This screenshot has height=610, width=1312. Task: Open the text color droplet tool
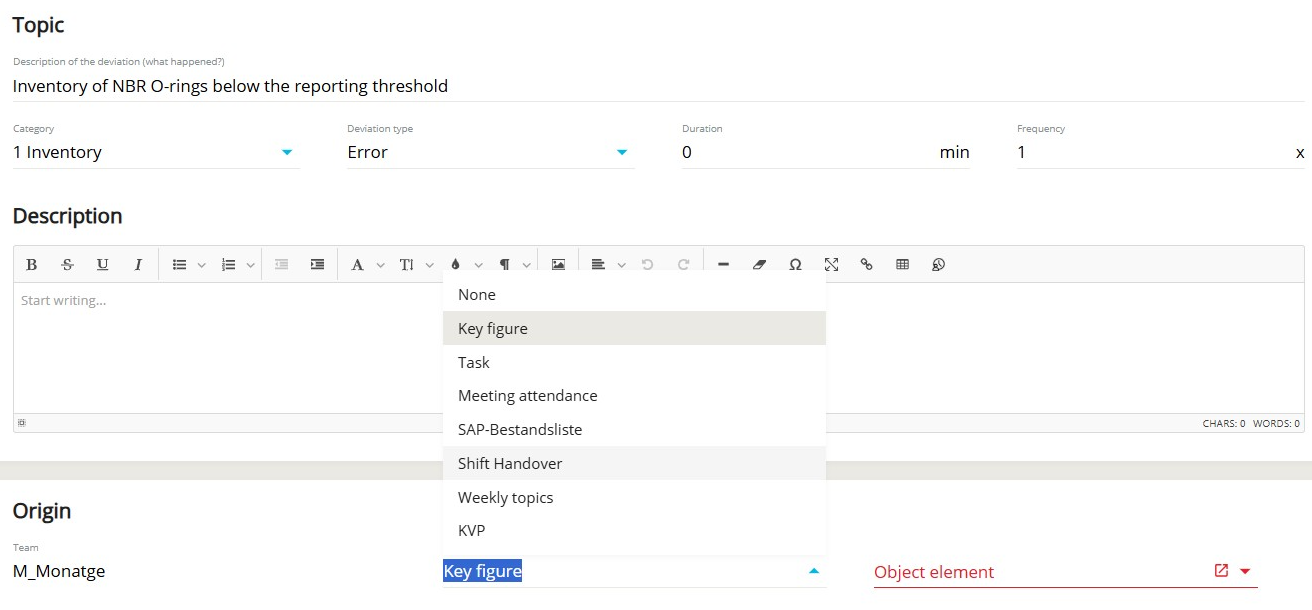tap(455, 265)
